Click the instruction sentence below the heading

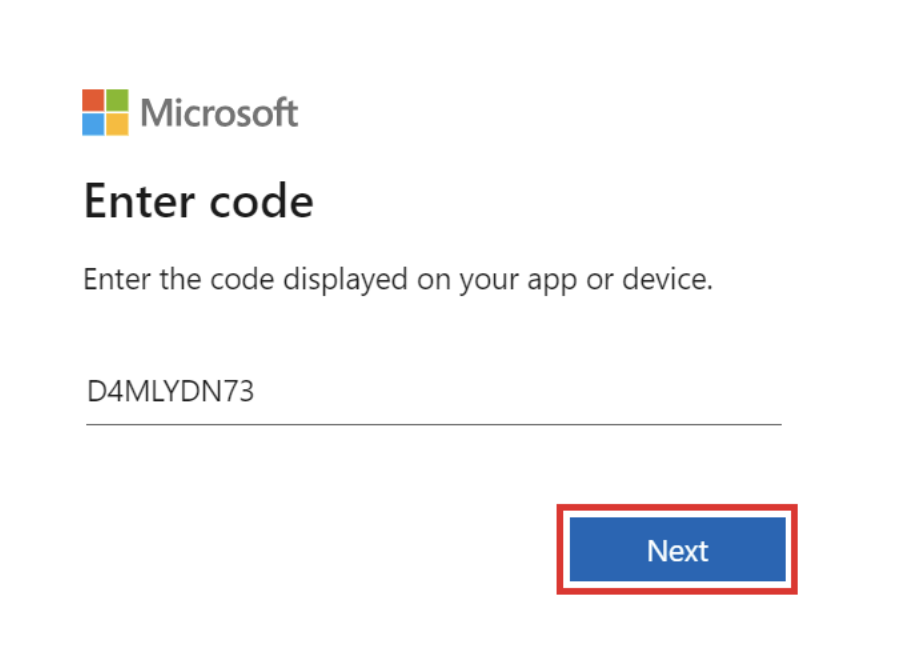pos(397,279)
